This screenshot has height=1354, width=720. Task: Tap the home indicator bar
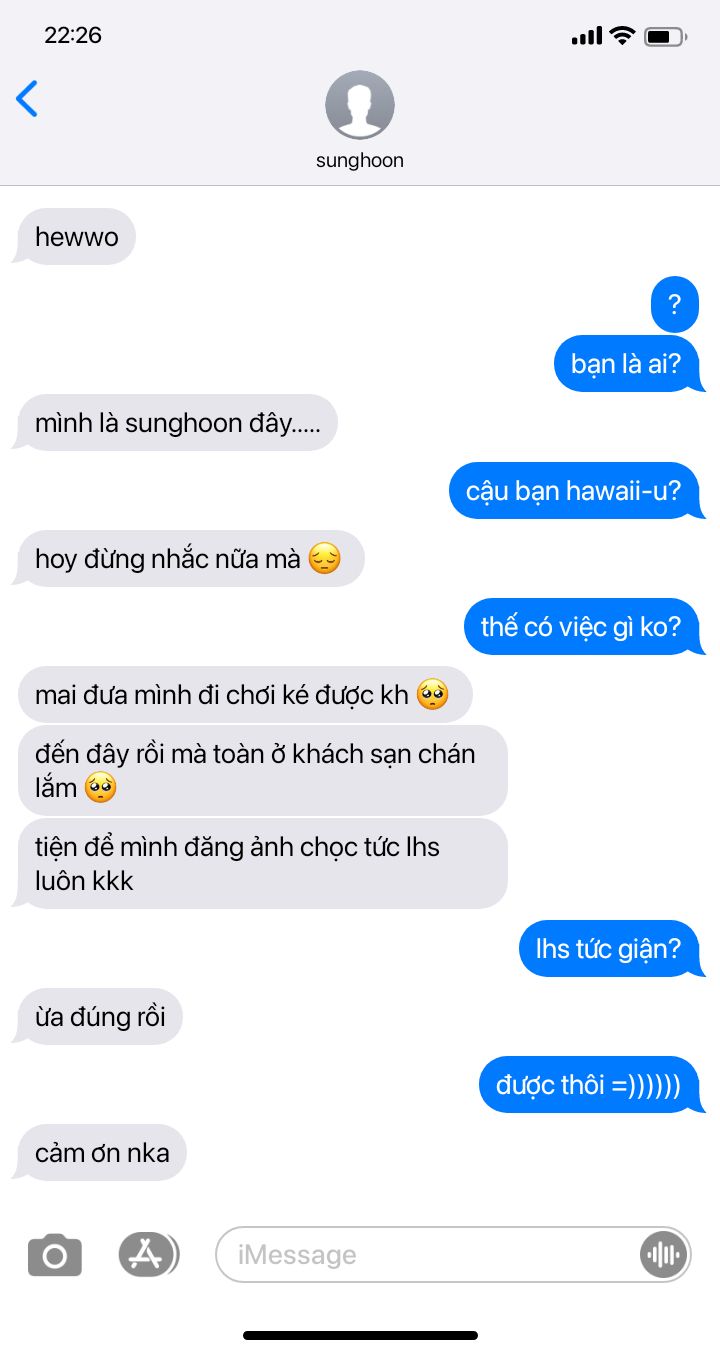click(360, 1335)
